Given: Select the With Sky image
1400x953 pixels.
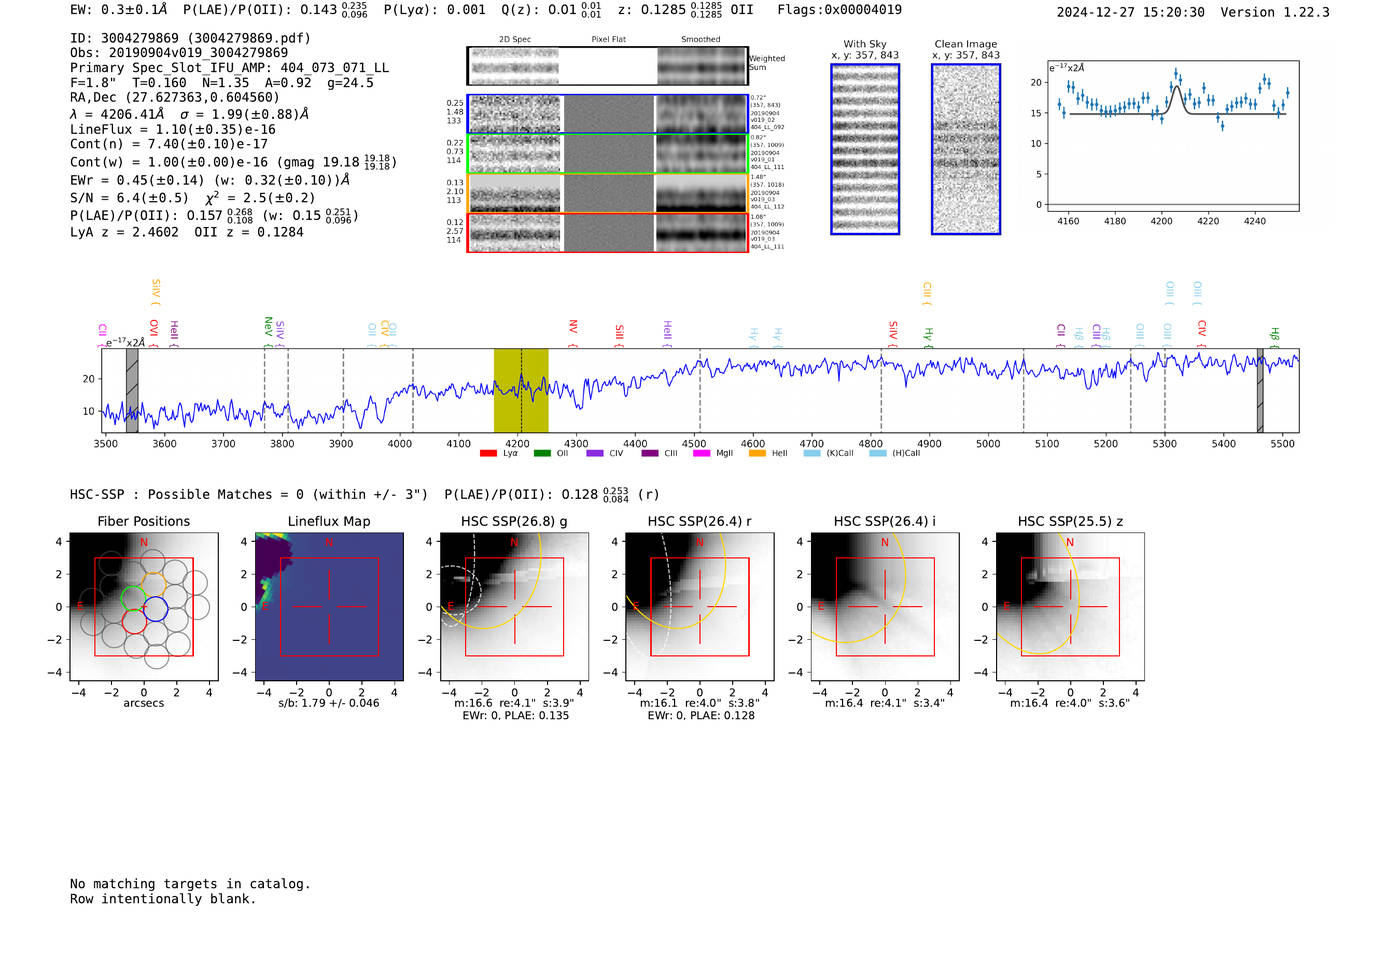Looking at the screenshot, I should [865, 149].
